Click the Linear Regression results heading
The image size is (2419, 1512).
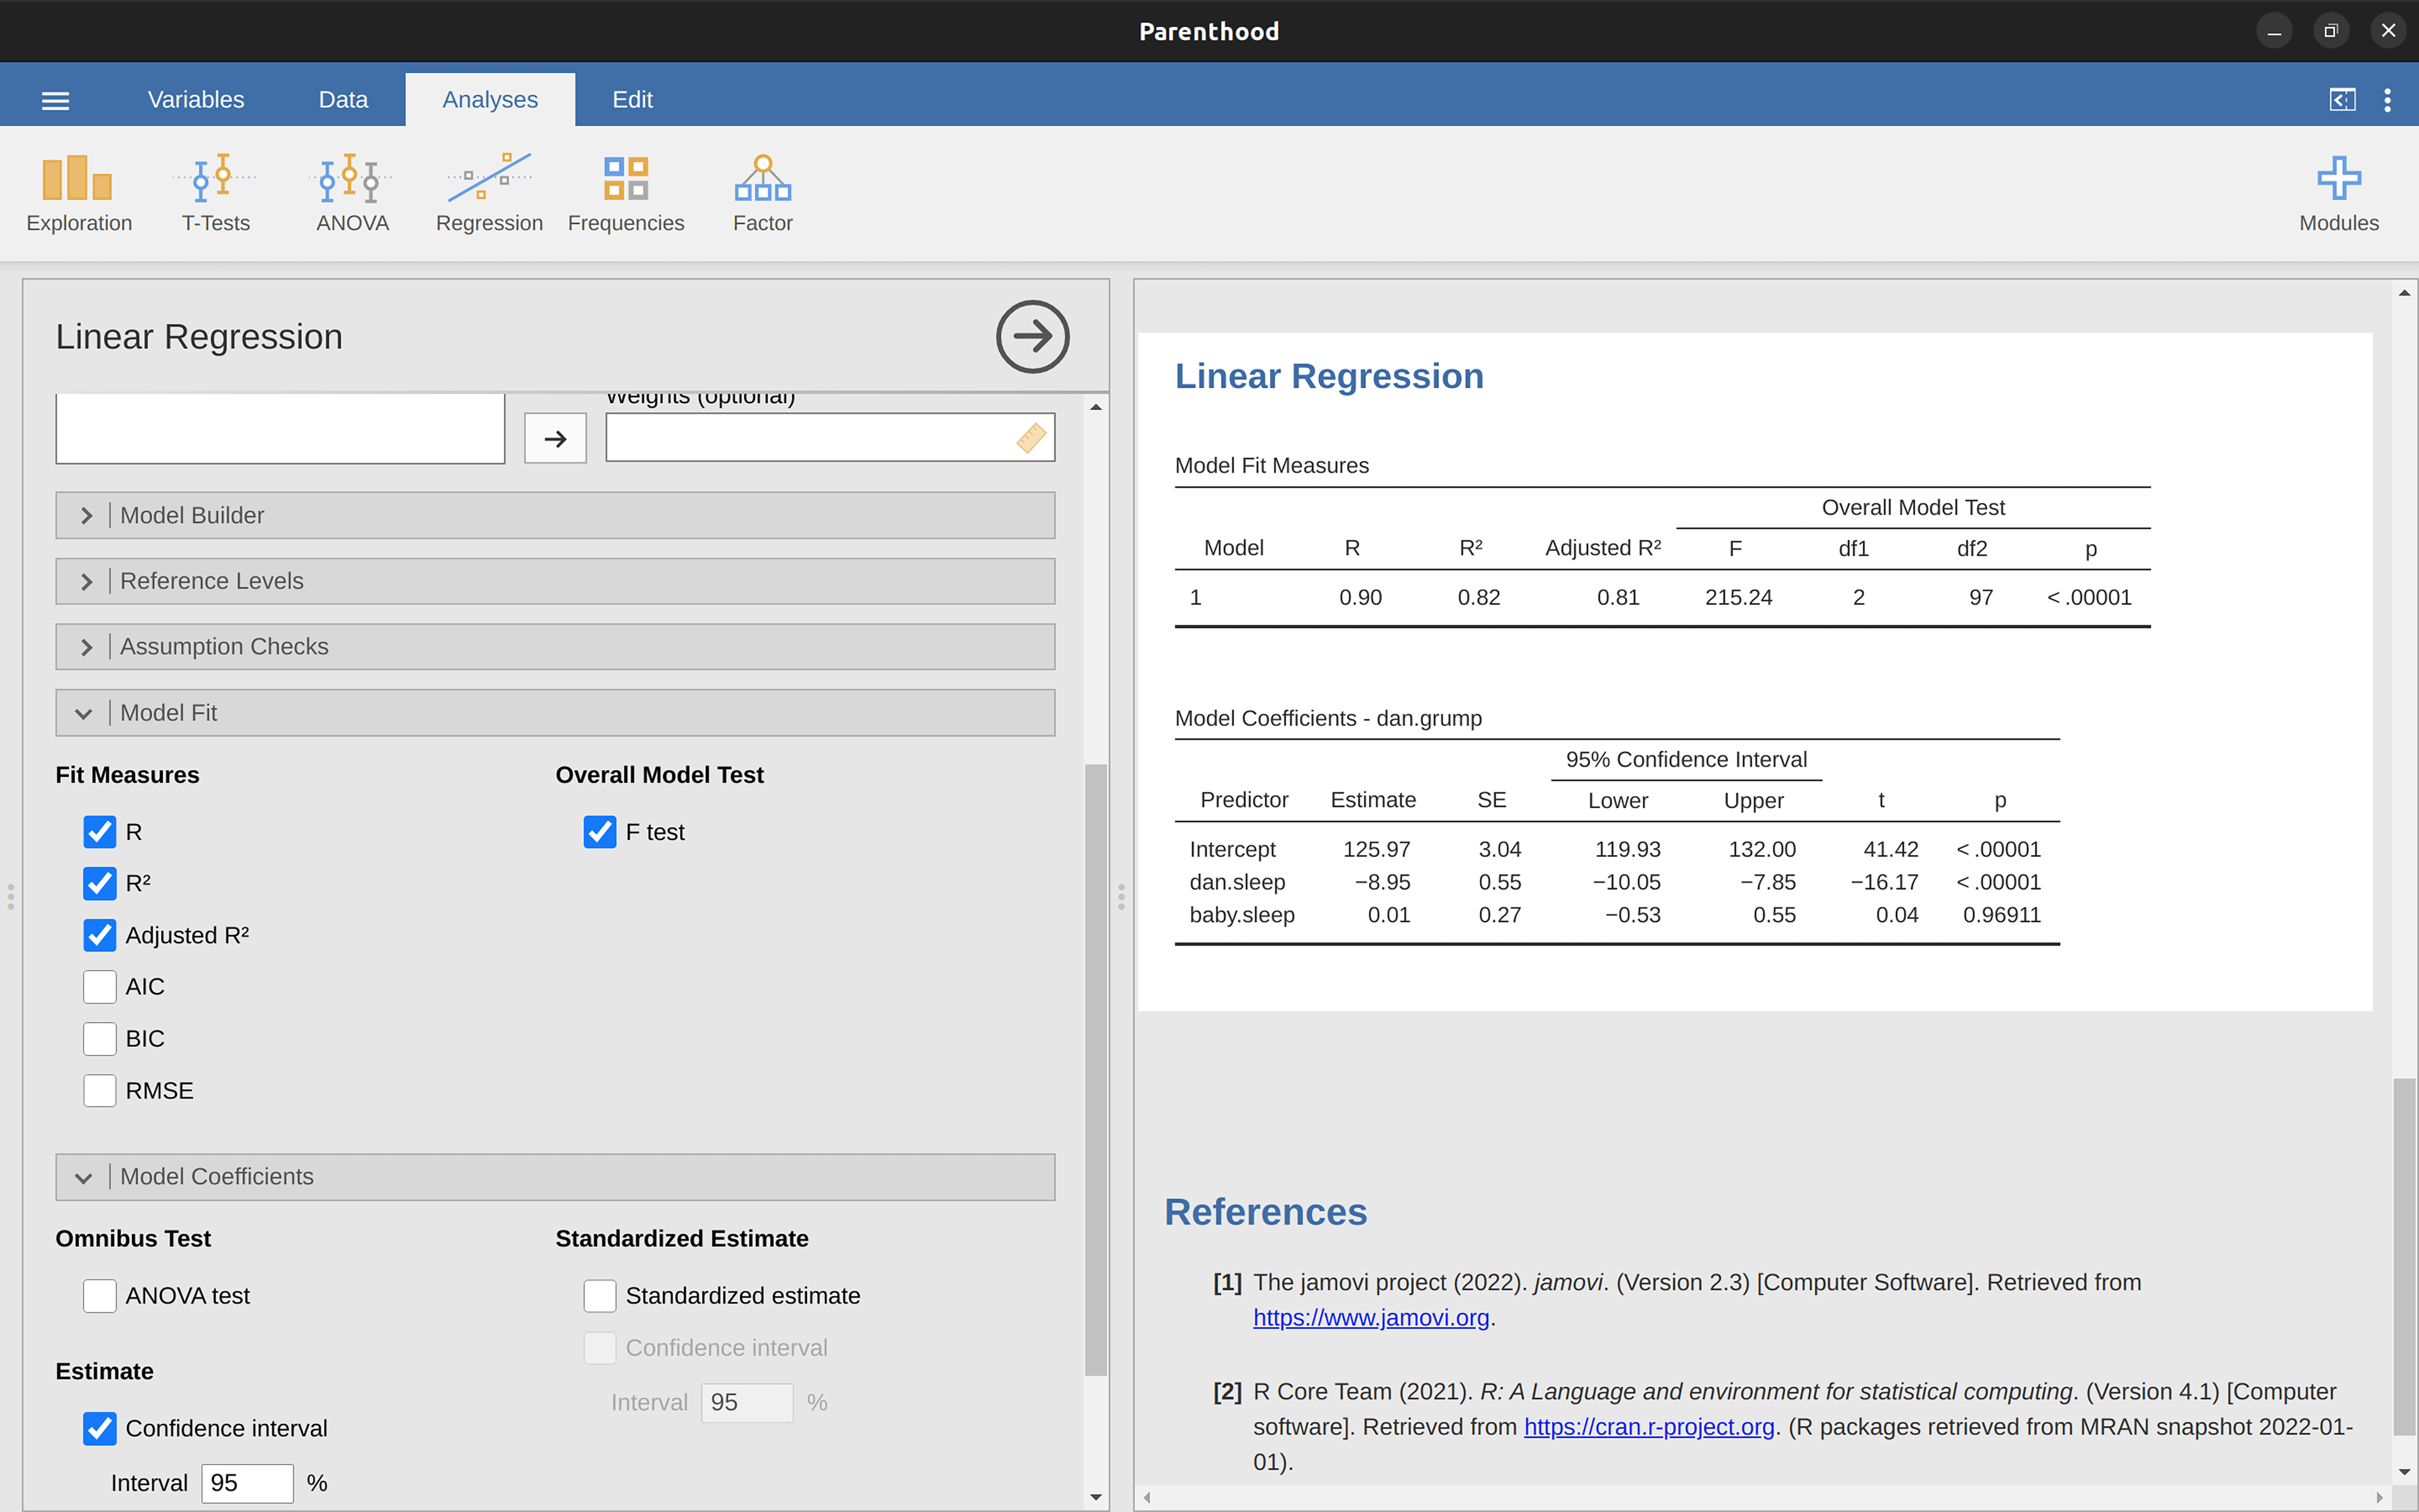coord(1329,376)
